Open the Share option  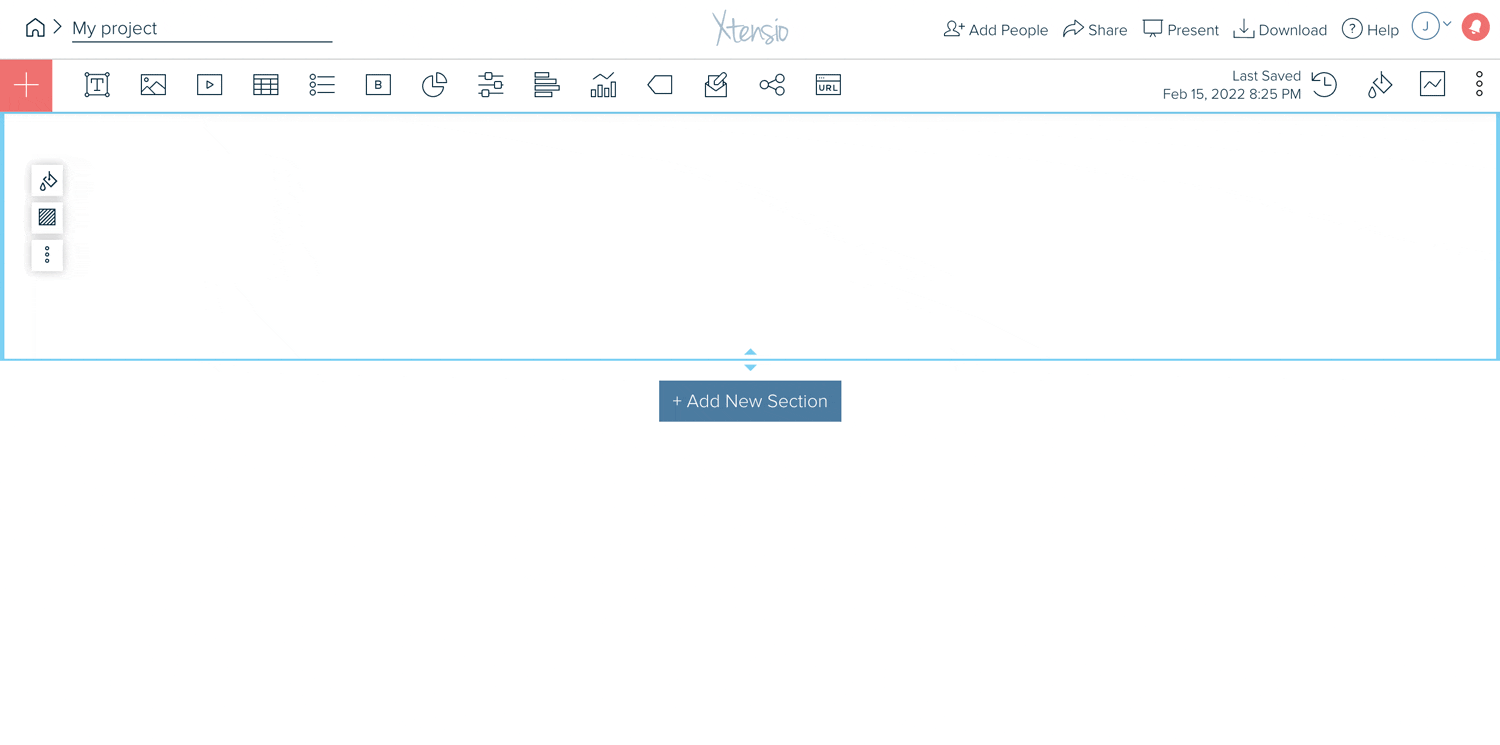point(1095,30)
